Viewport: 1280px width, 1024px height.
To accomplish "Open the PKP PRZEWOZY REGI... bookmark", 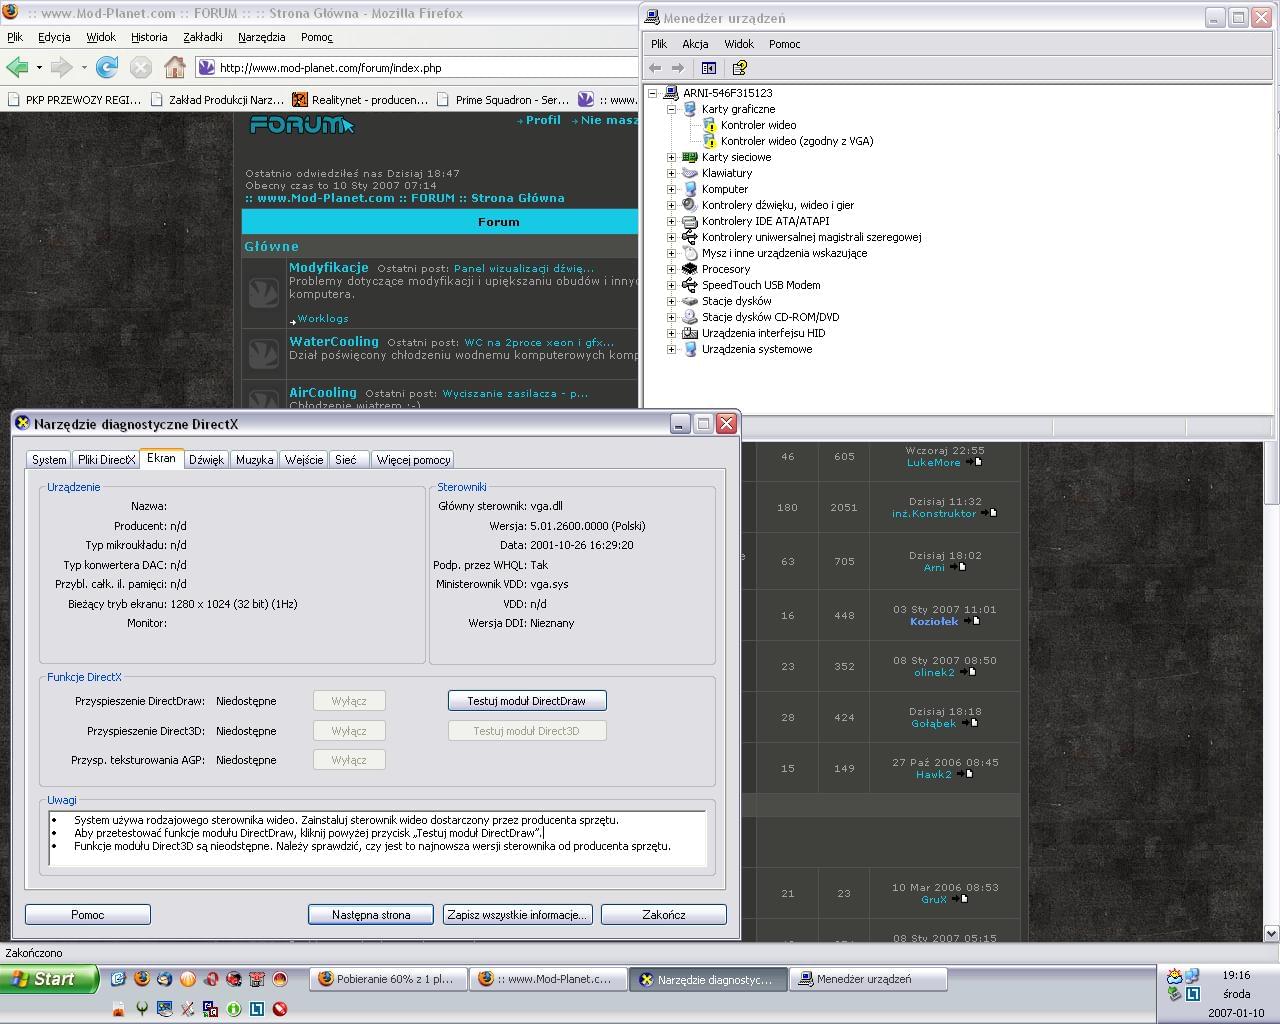I will point(75,99).
